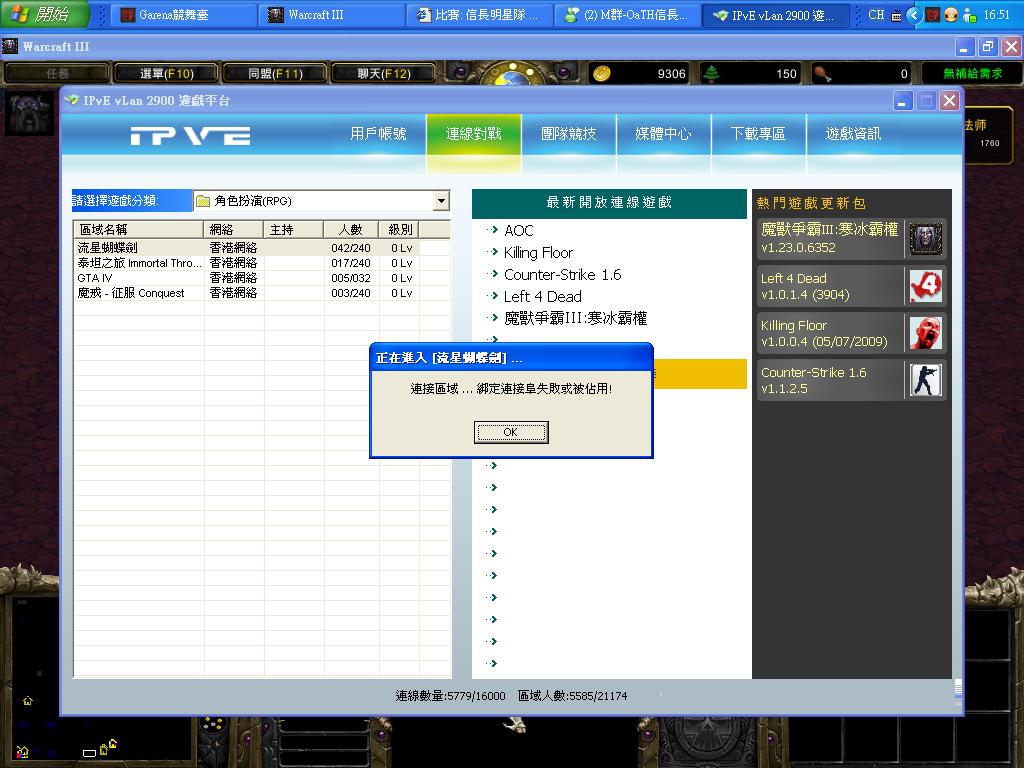The image size is (1024, 768).
Task: Open the AOC game link
Action: coord(518,231)
